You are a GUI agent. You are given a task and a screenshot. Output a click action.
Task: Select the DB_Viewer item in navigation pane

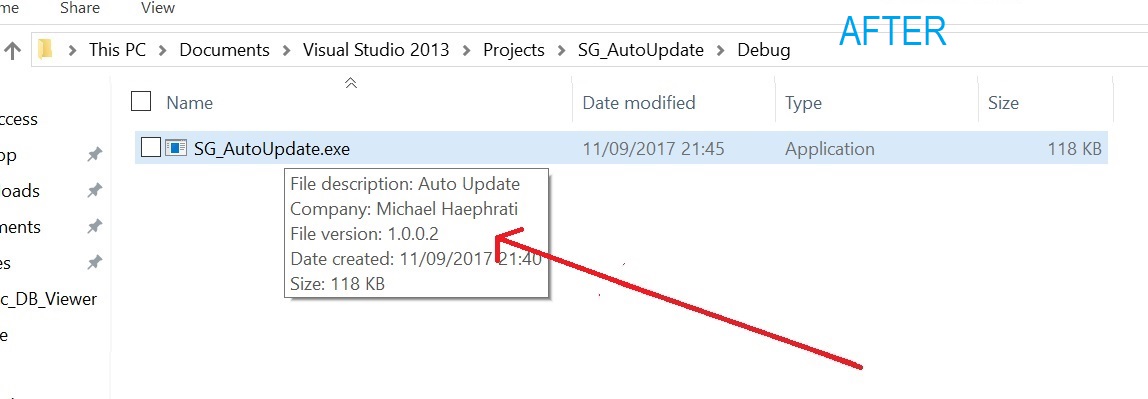pyautogui.click(x=48, y=299)
